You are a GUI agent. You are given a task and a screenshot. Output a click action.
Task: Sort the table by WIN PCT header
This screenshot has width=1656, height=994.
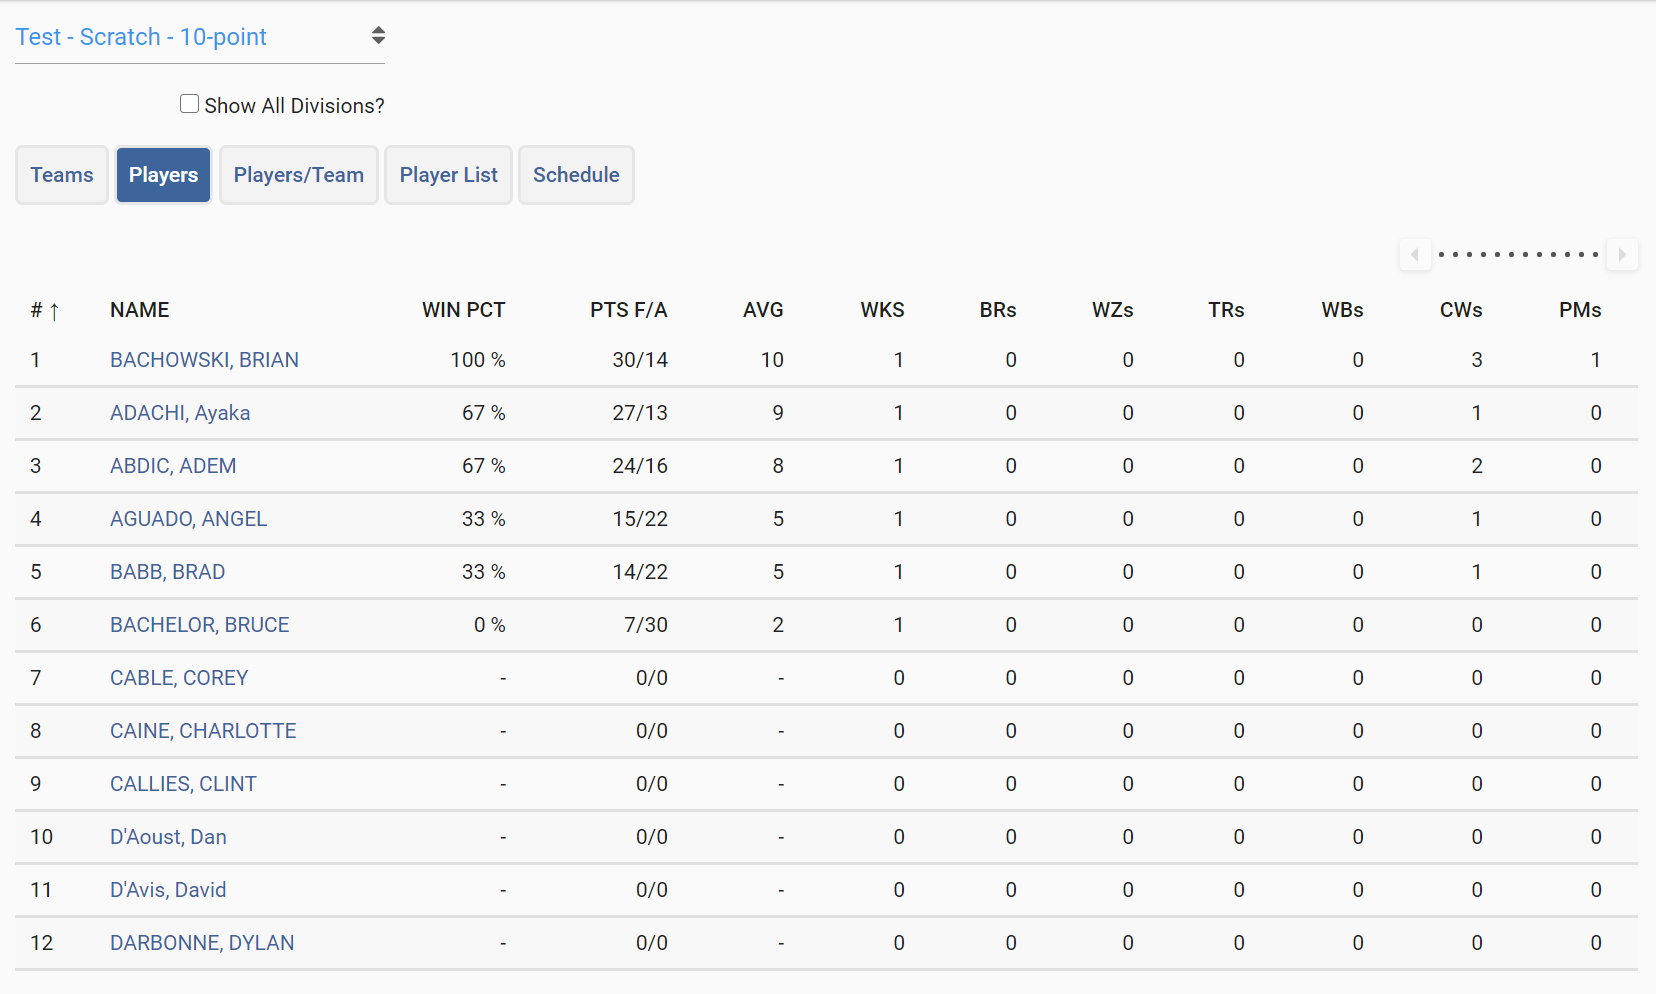463,310
